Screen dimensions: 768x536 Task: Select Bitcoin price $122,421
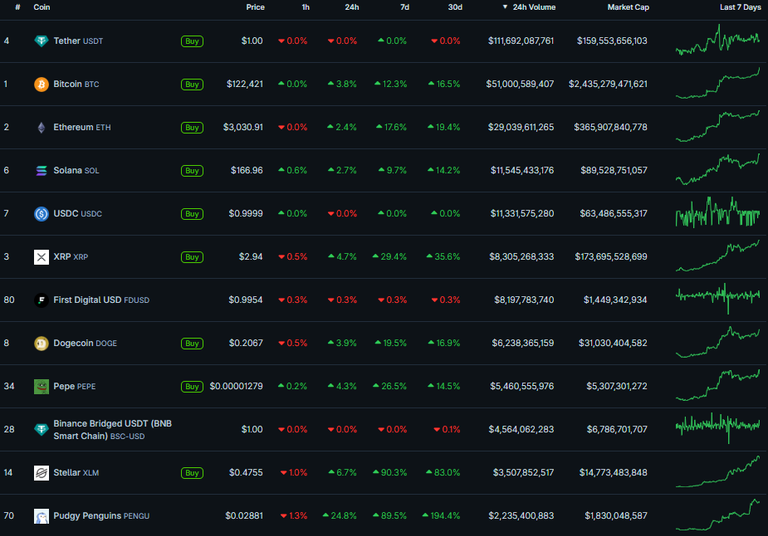[244, 84]
